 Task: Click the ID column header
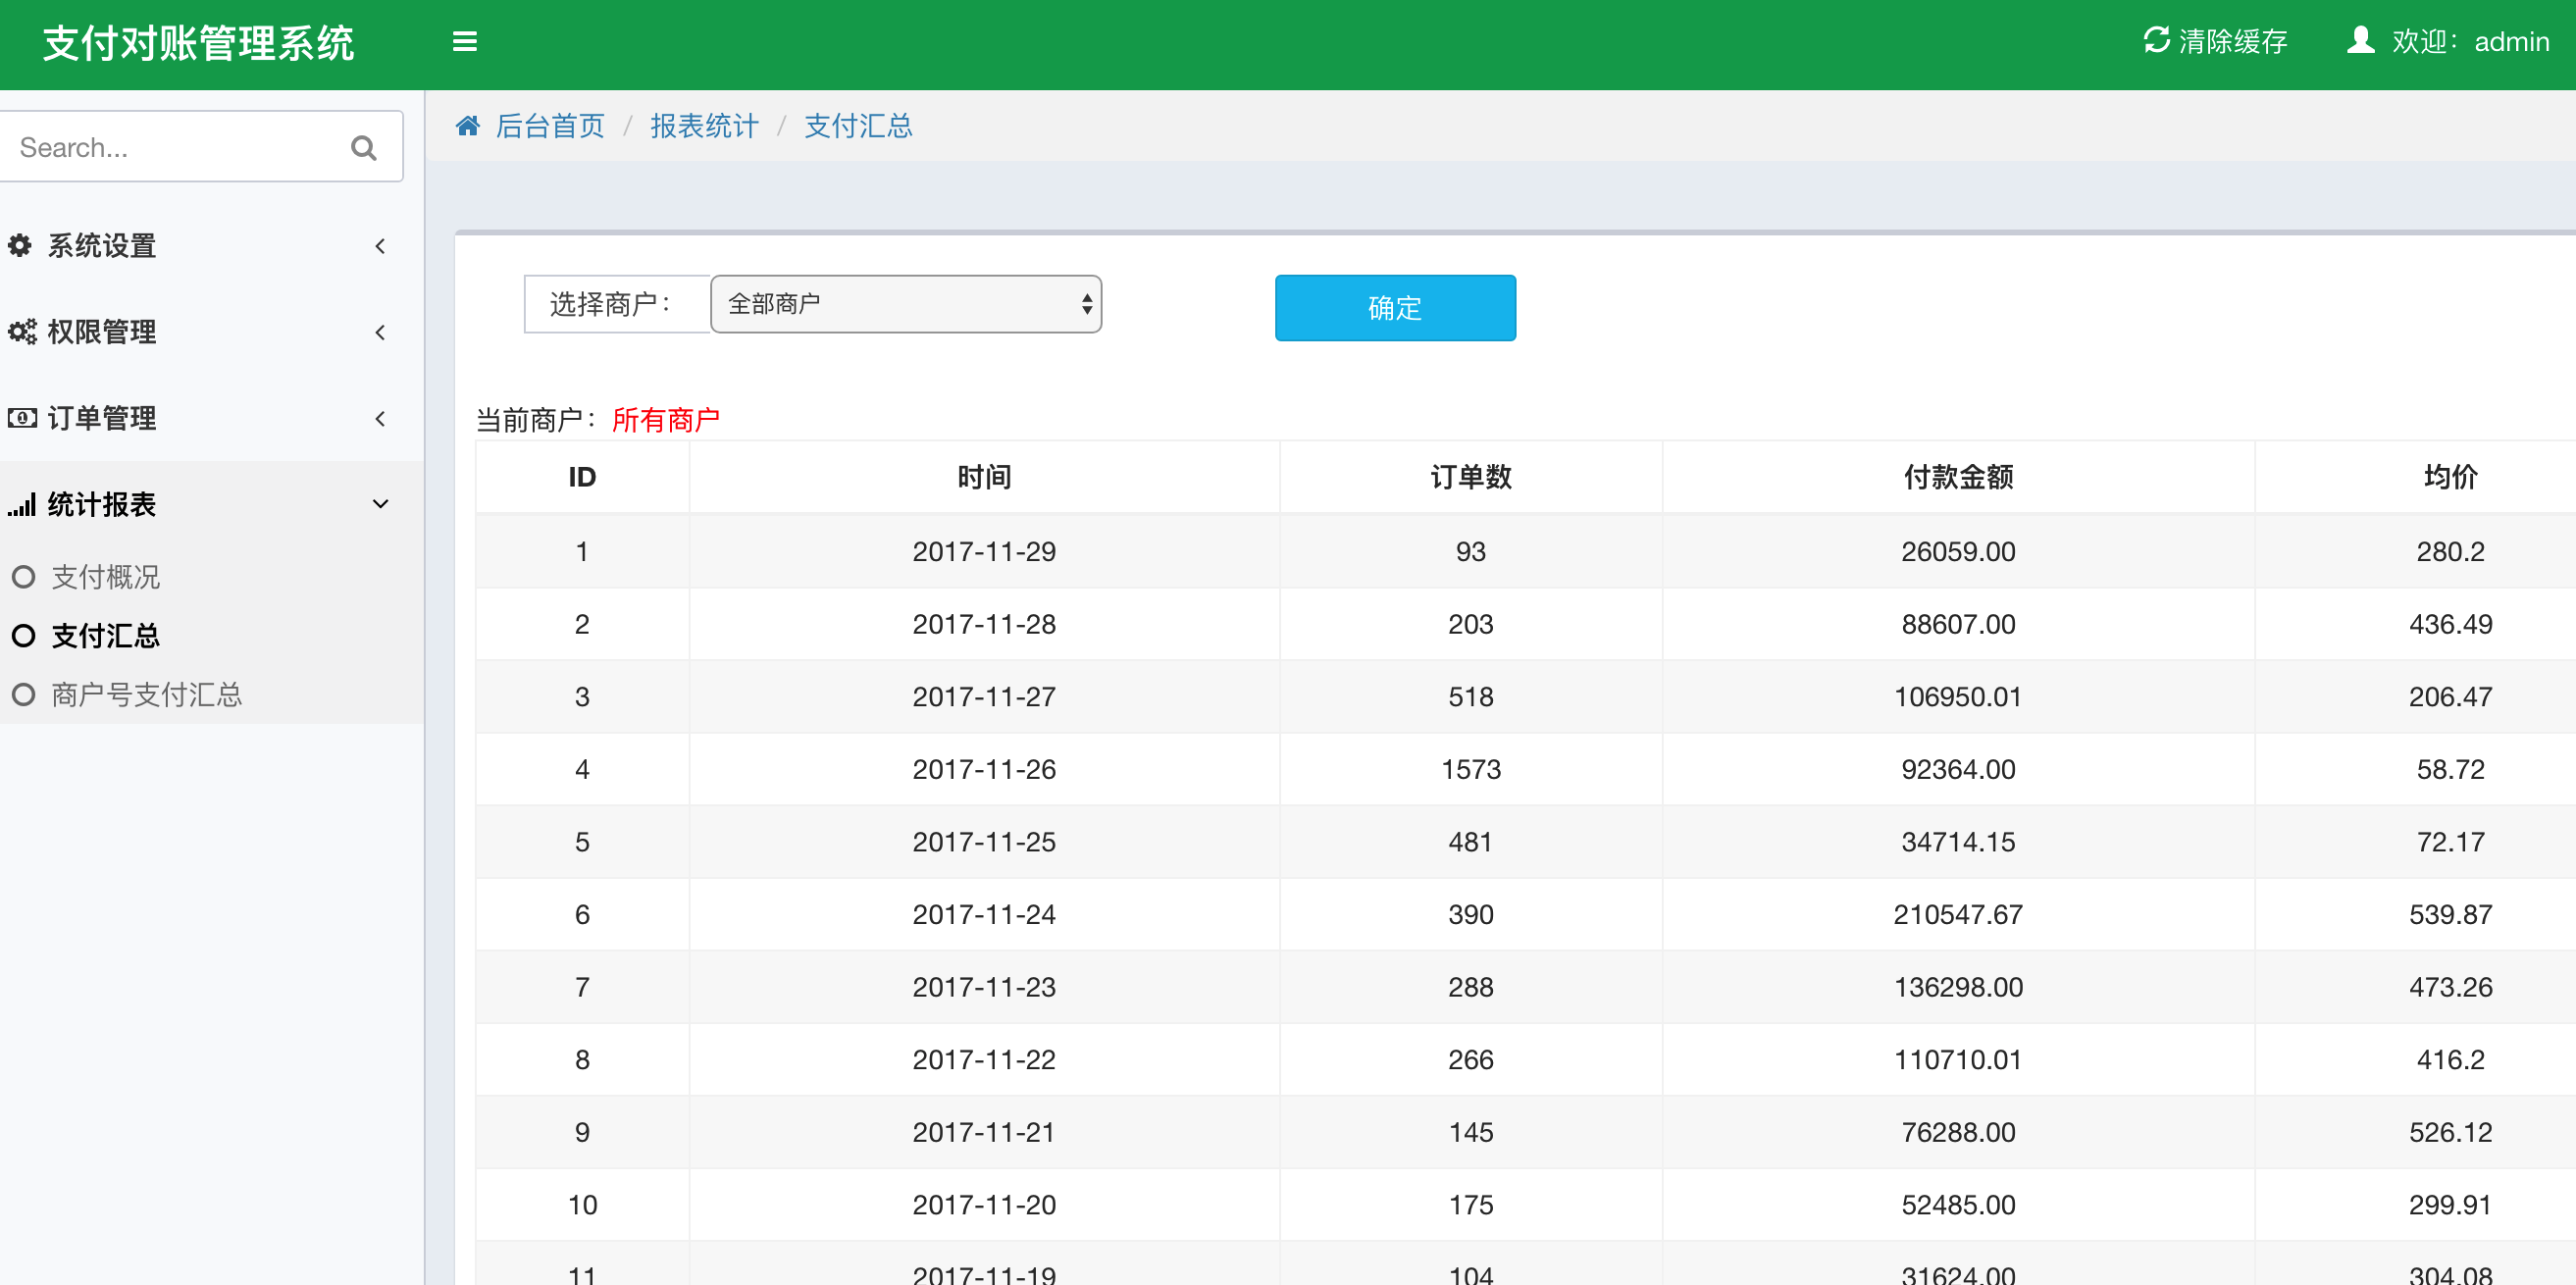pyautogui.click(x=582, y=477)
